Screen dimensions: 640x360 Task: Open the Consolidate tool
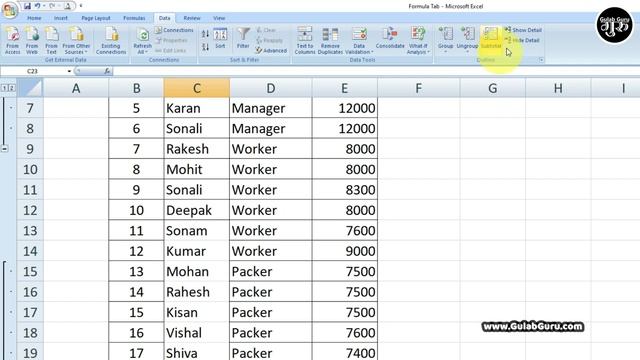coord(390,39)
